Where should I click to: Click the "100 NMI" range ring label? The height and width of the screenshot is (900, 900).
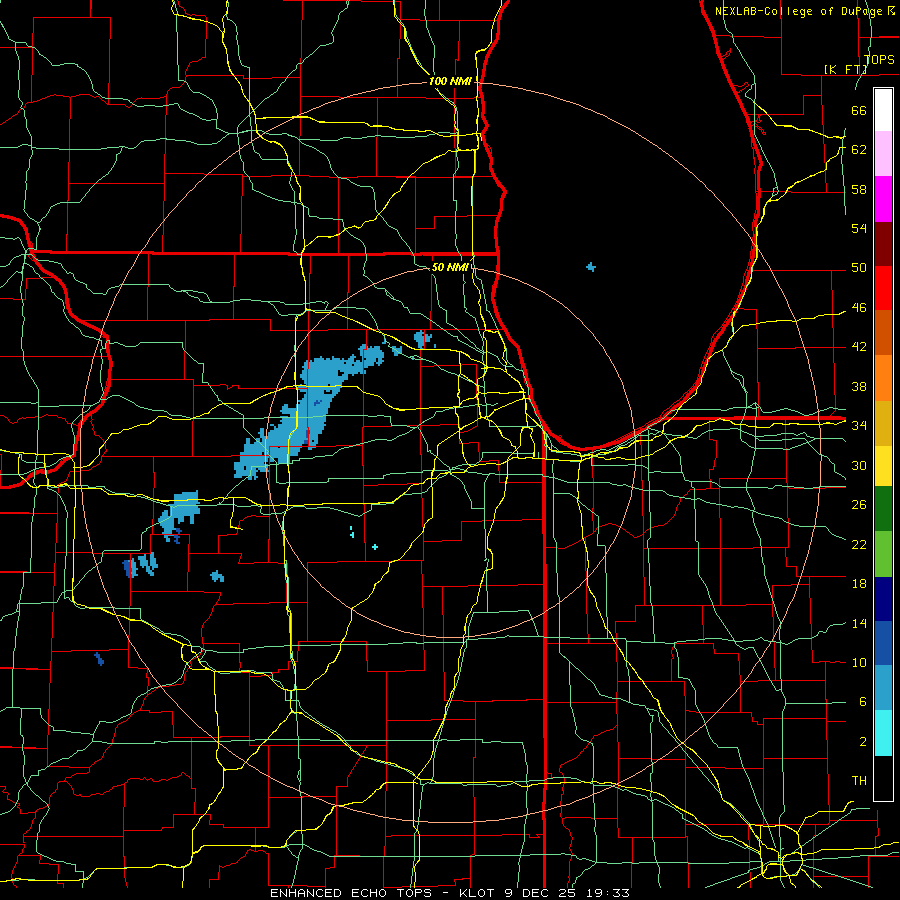point(450,81)
